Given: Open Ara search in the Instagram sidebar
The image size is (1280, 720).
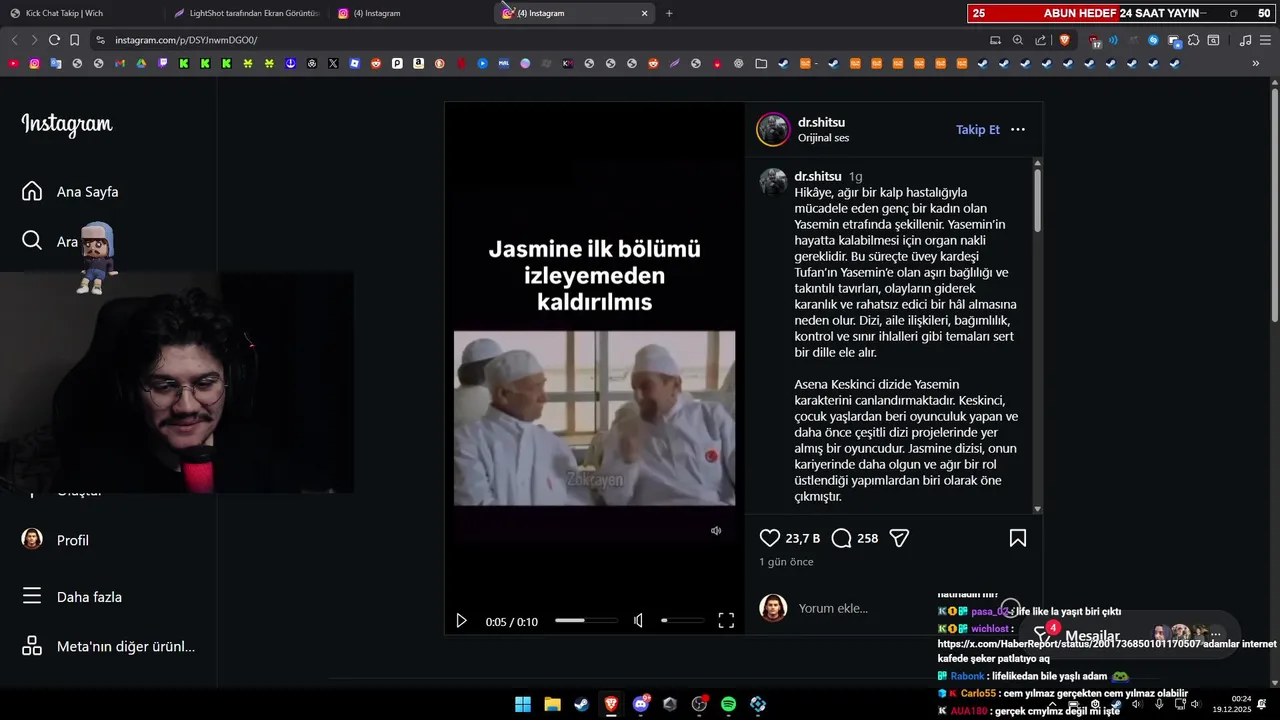Looking at the screenshot, I should point(50,241).
